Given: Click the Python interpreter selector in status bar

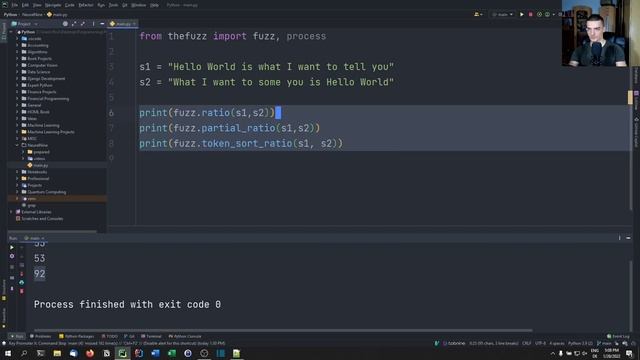Looking at the screenshot, I should click(x=580, y=343).
